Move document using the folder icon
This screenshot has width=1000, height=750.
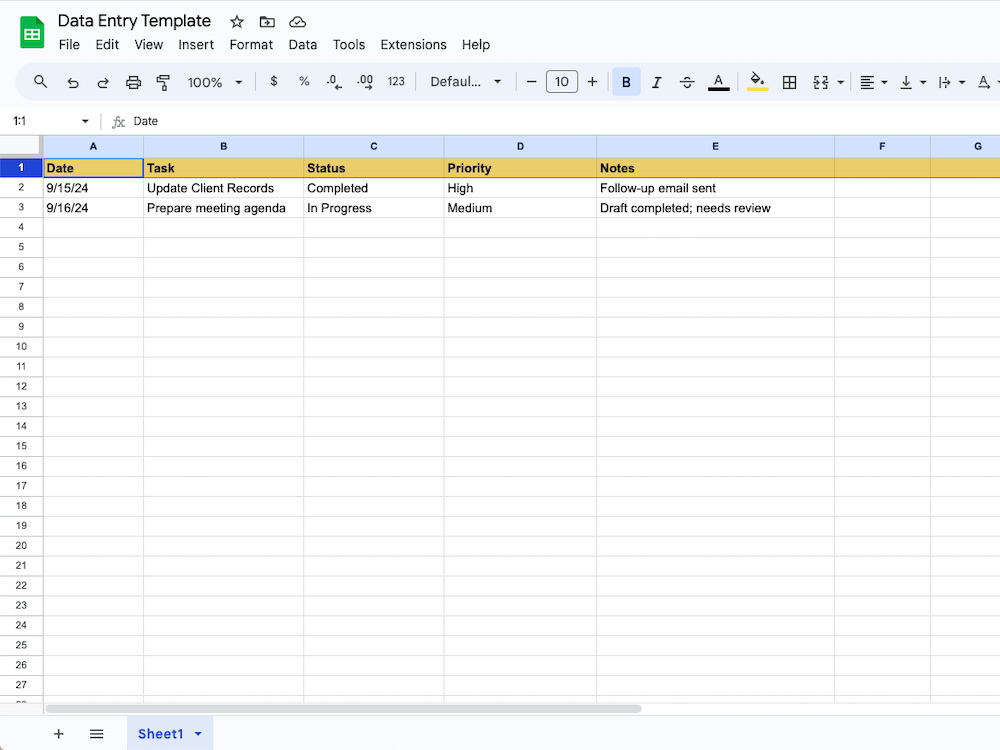pyautogui.click(x=267, y=22)
